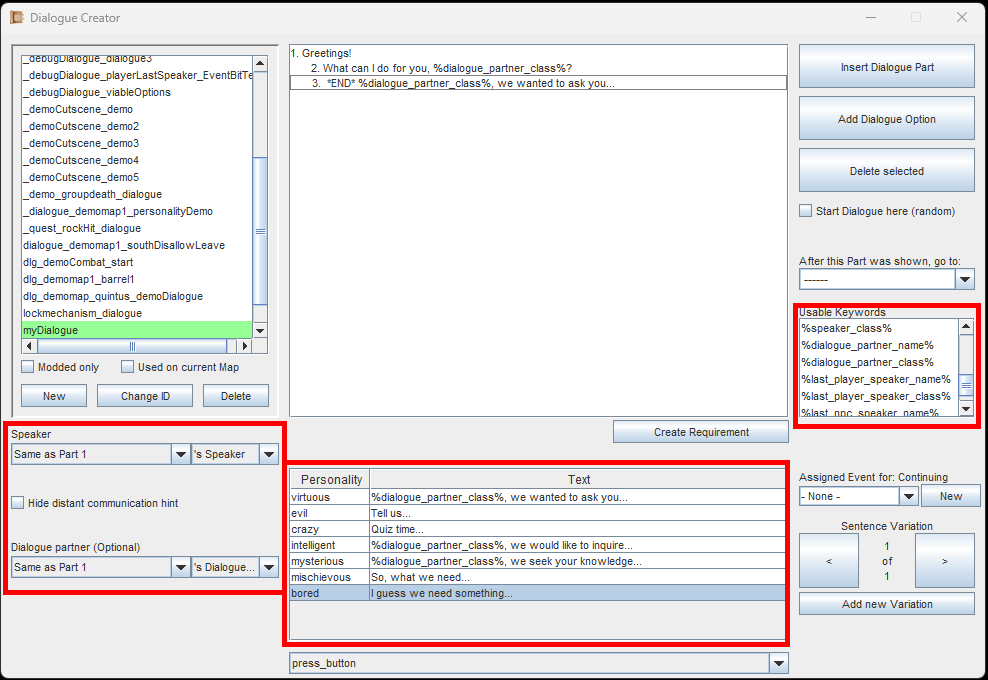Screen dimensions: 988x680
Task: Select myDialogue in the dialogue list
Action: click(x=136, y=330)
